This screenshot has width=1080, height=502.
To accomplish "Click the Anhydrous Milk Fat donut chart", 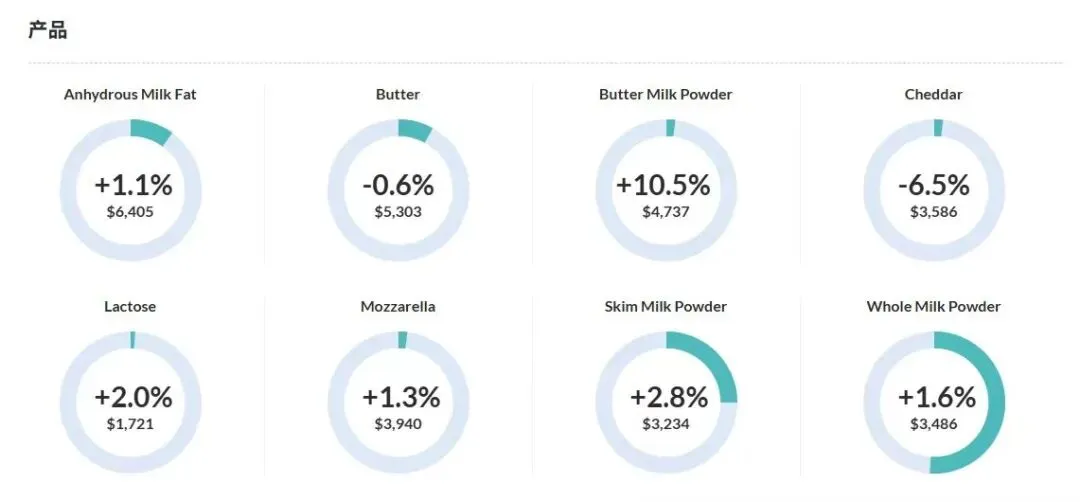I will tap(130, 190).
